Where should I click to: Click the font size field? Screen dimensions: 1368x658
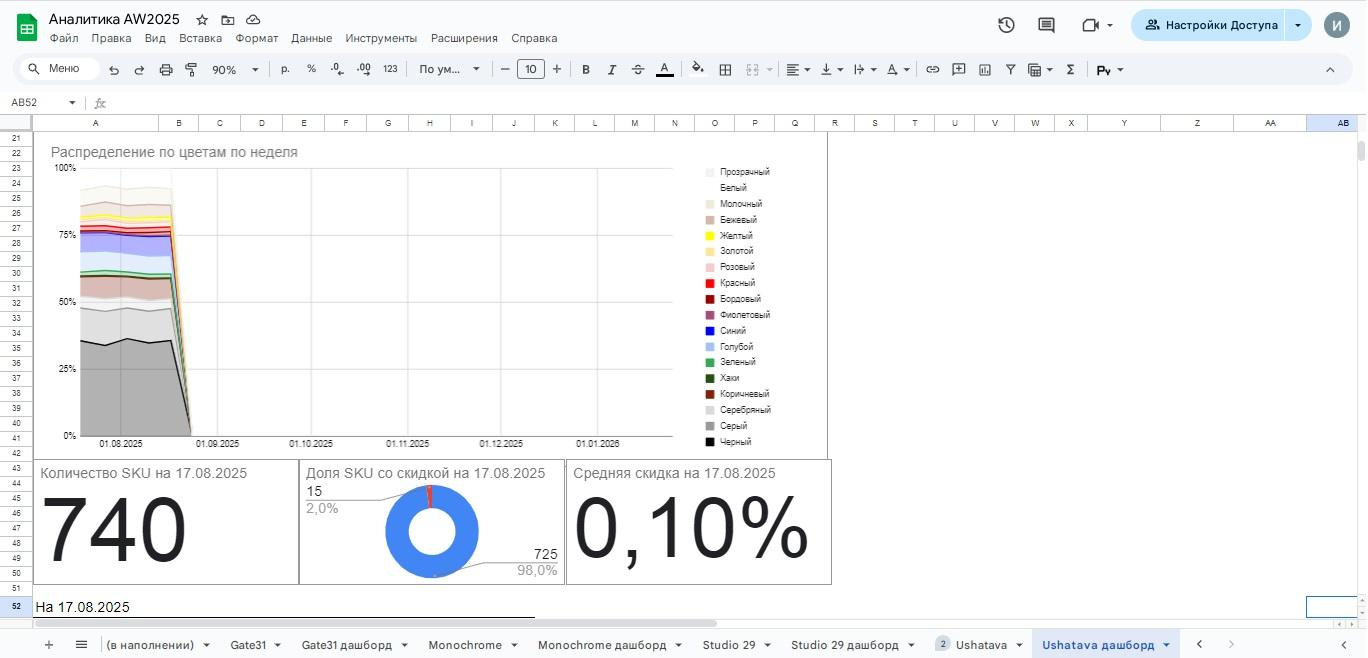[x=531, y=69]
